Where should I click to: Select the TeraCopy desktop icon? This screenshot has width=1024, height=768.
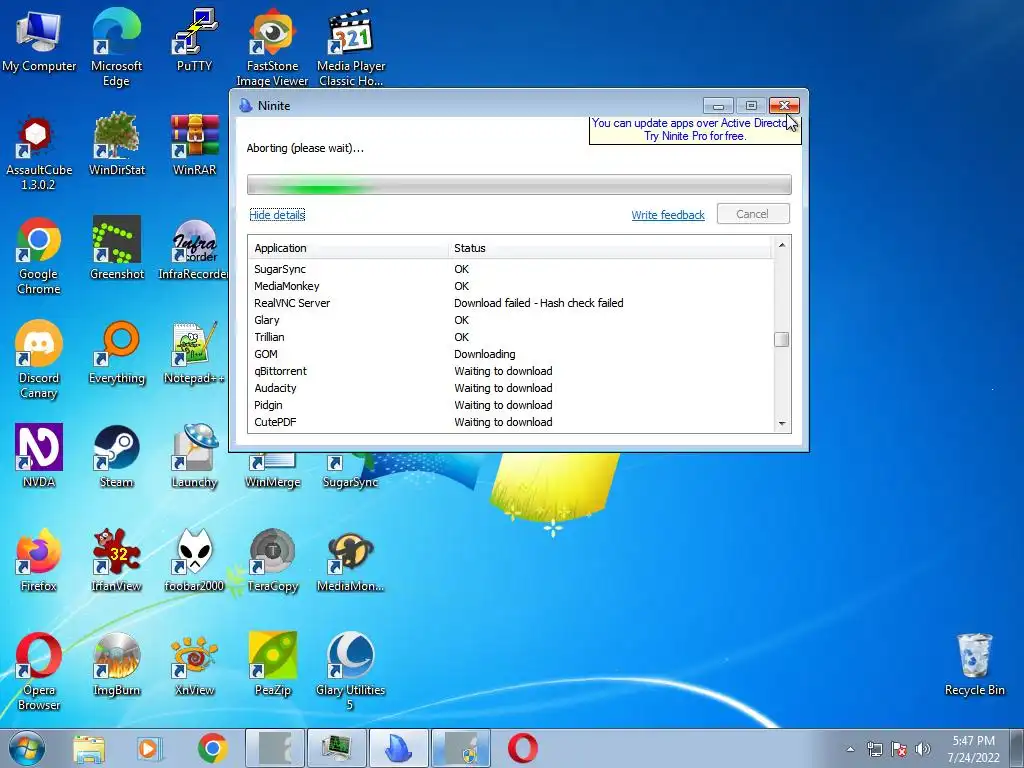click(x=272, y=560)
